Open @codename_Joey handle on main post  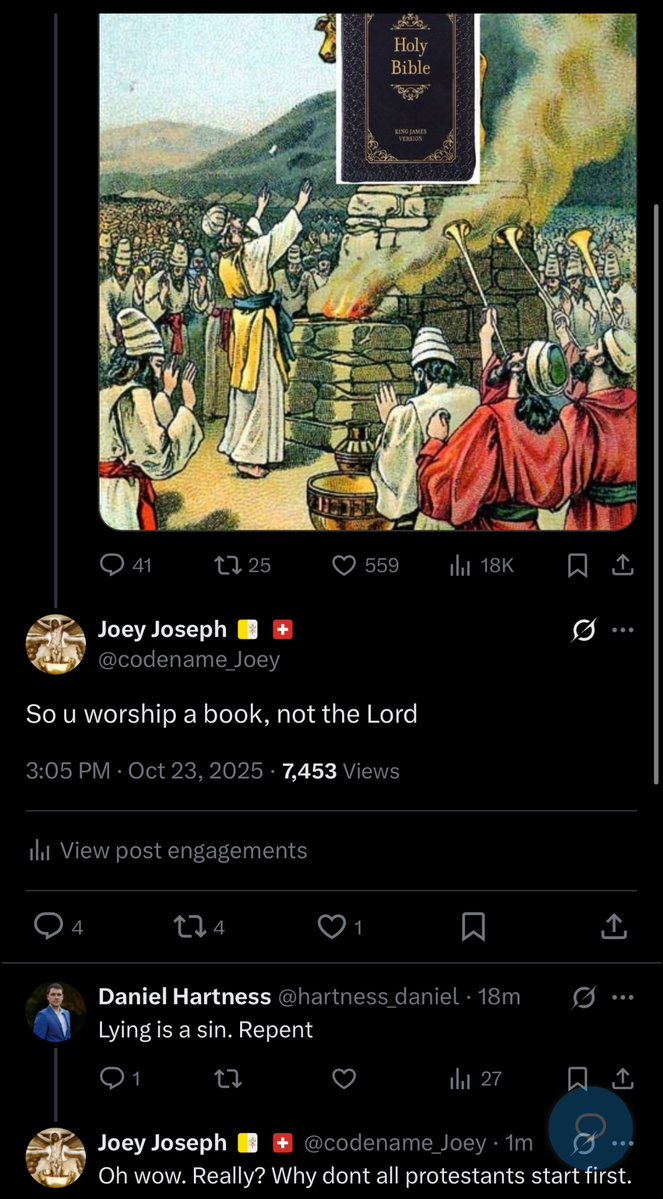click(190, 659)
